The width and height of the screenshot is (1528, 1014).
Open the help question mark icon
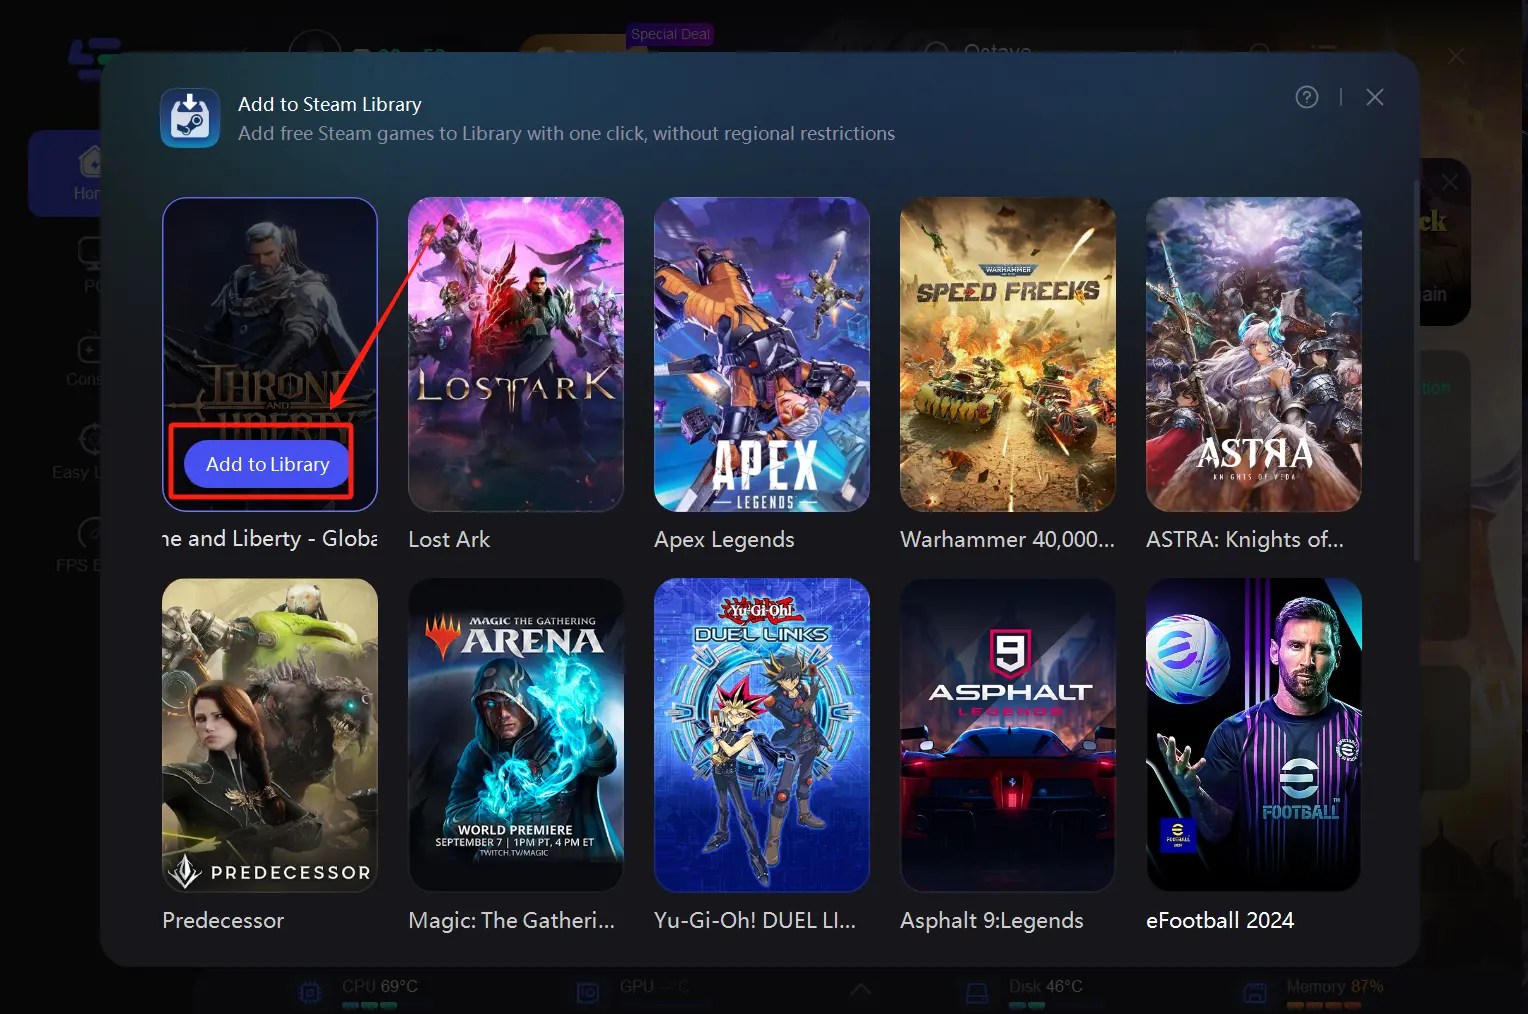click(x=1306, y=97)
